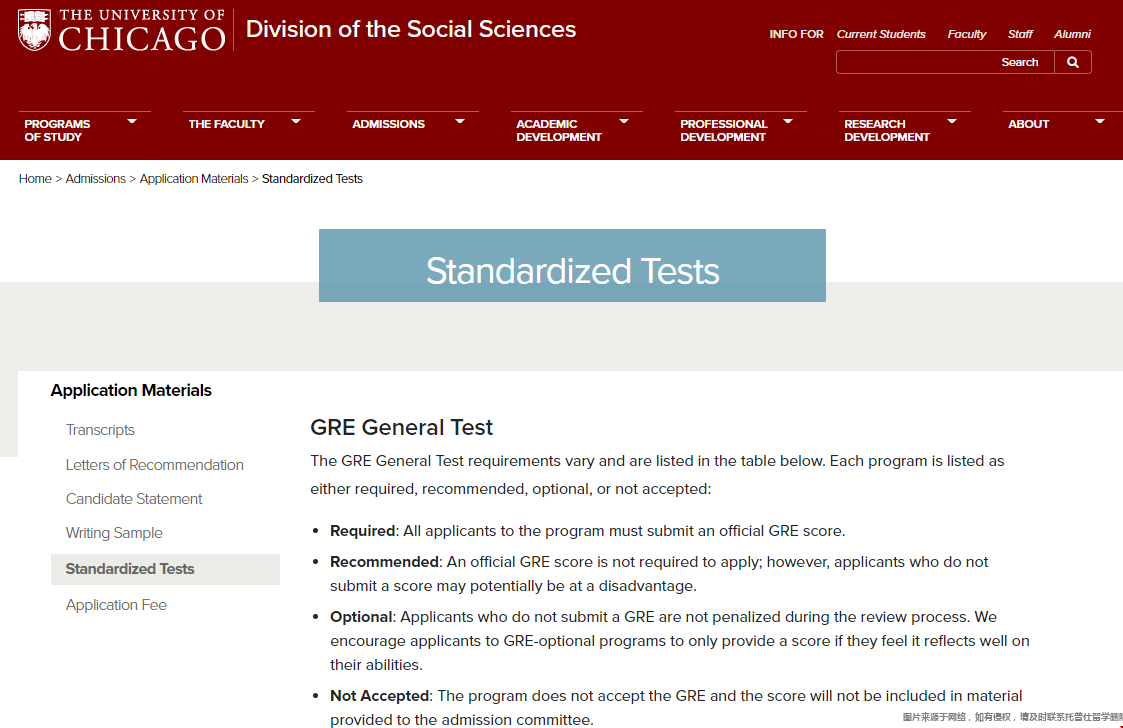Click the Standardized Tests page banner
This screenshot has width=1123, height=728.
pos(572,266)
